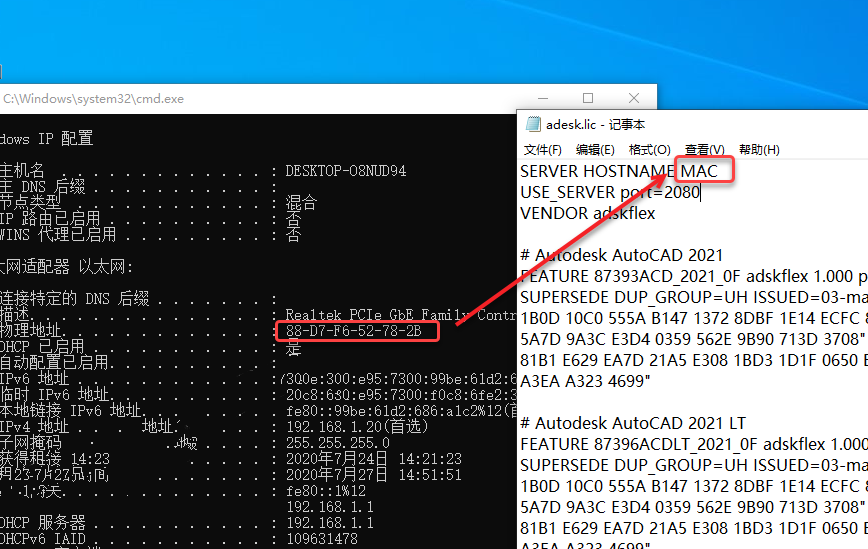This screenshot has height=549, width=868.
Task: Click the DHCPv6 IAID value 109631478
Action: pyautogui.click(x=322, y=539)
